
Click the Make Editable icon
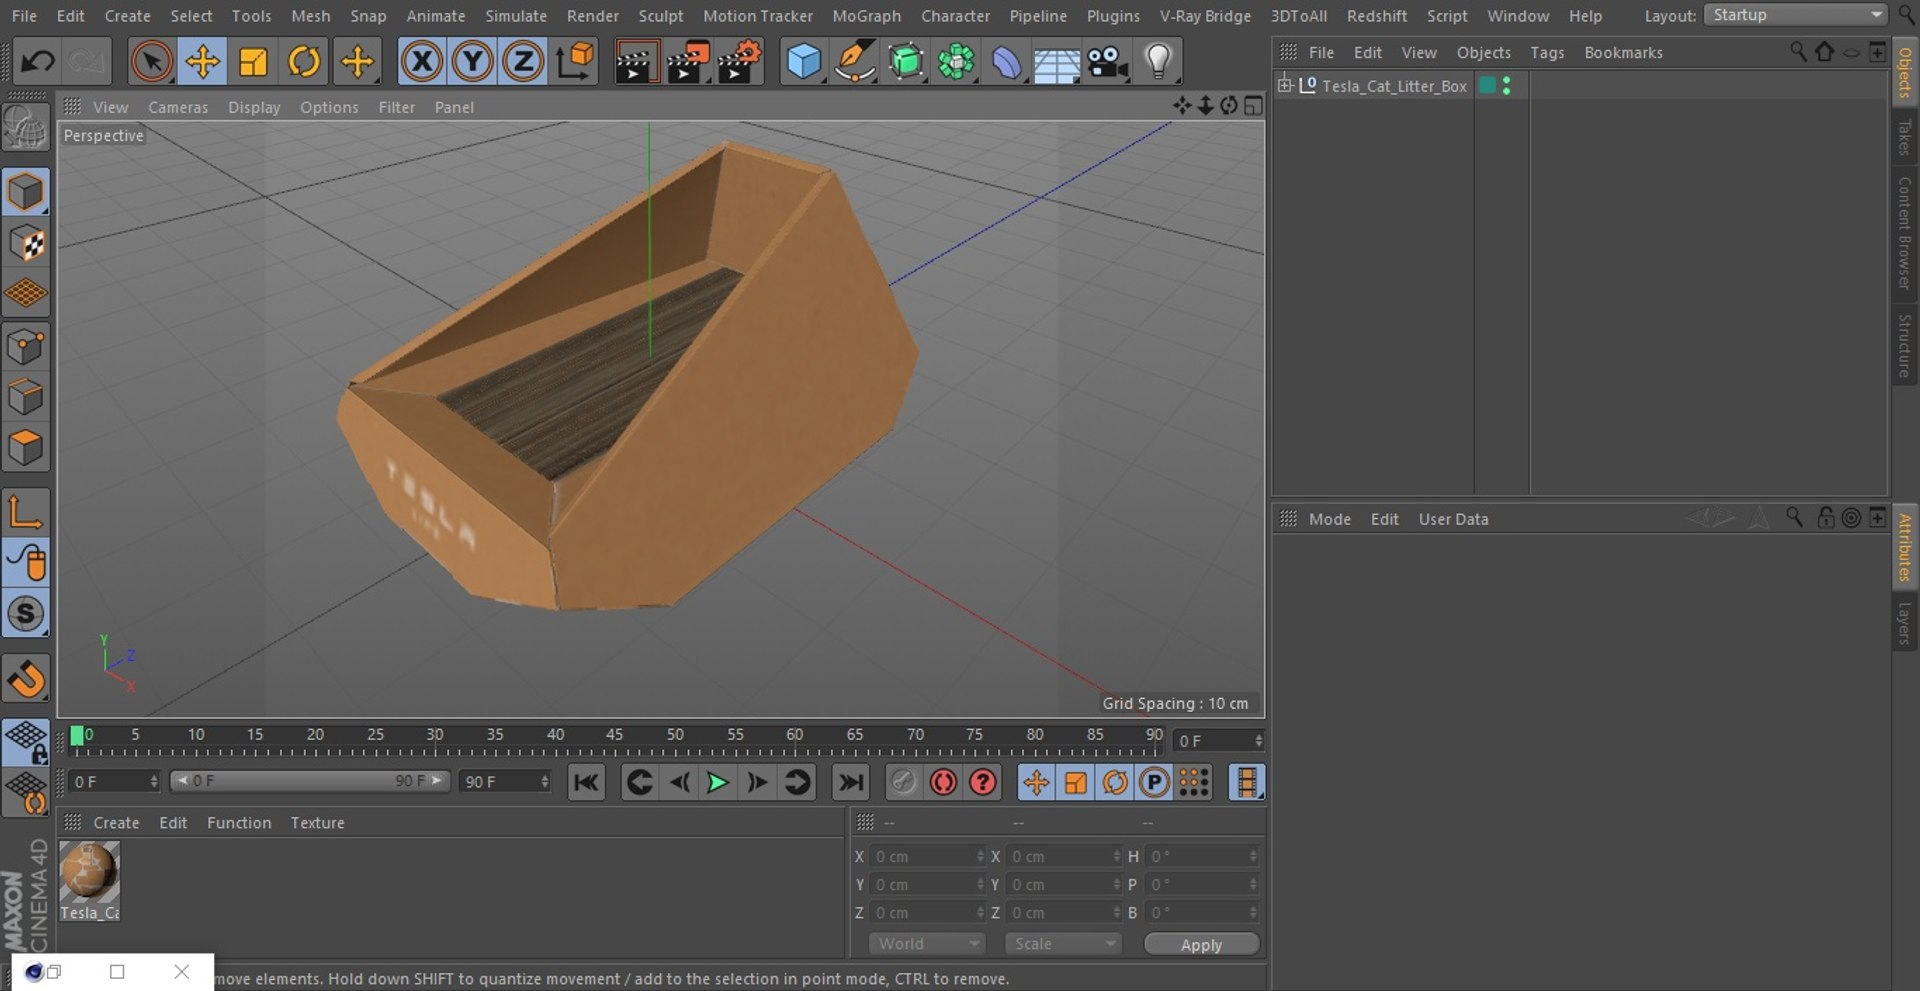25,128
